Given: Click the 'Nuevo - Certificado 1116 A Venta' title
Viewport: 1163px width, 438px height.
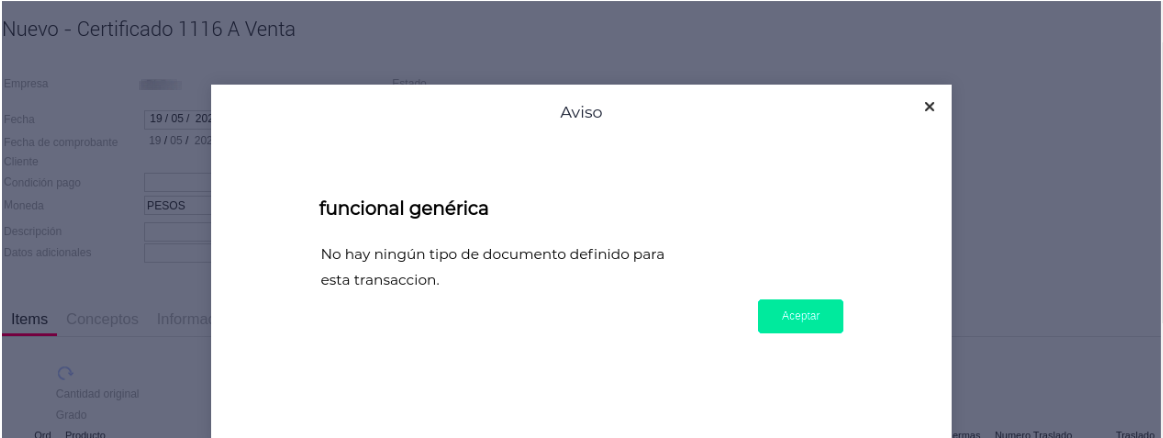Looking at the screenshot, I should [x=148, y=29].
